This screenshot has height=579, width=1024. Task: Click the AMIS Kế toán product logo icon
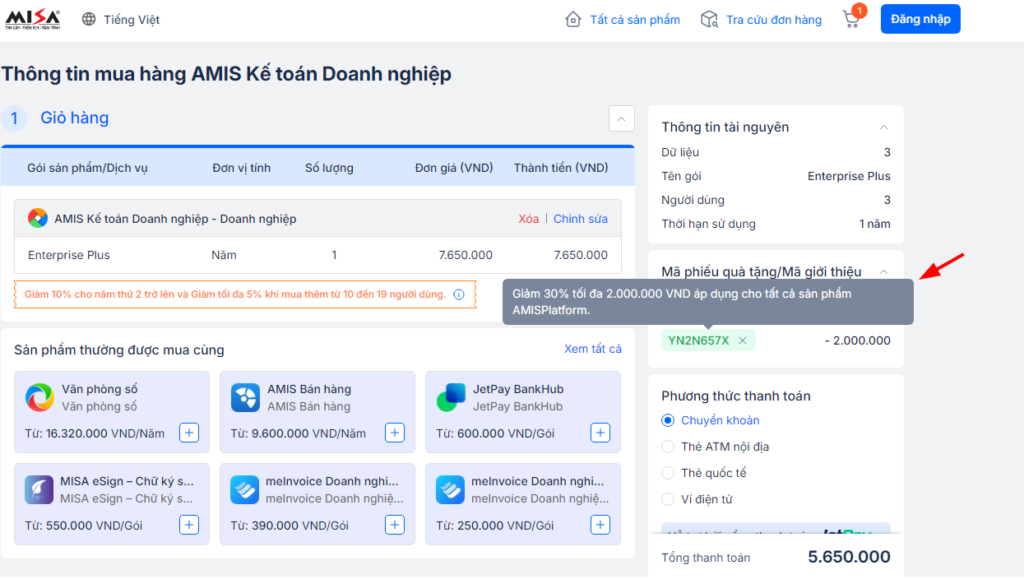click(x=38, y=218)
